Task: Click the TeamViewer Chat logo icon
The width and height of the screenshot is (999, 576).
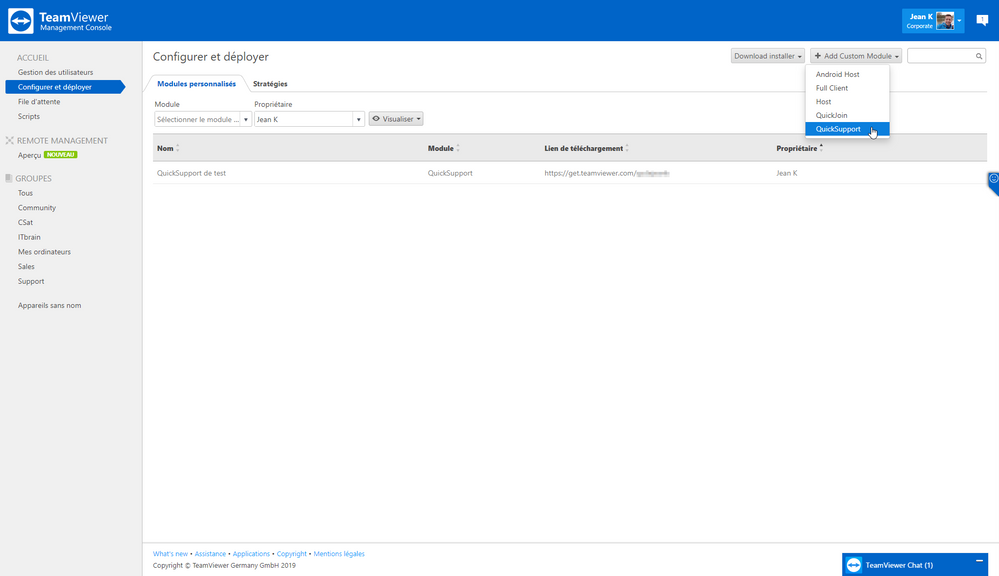Action: click(x=854, y=565)
